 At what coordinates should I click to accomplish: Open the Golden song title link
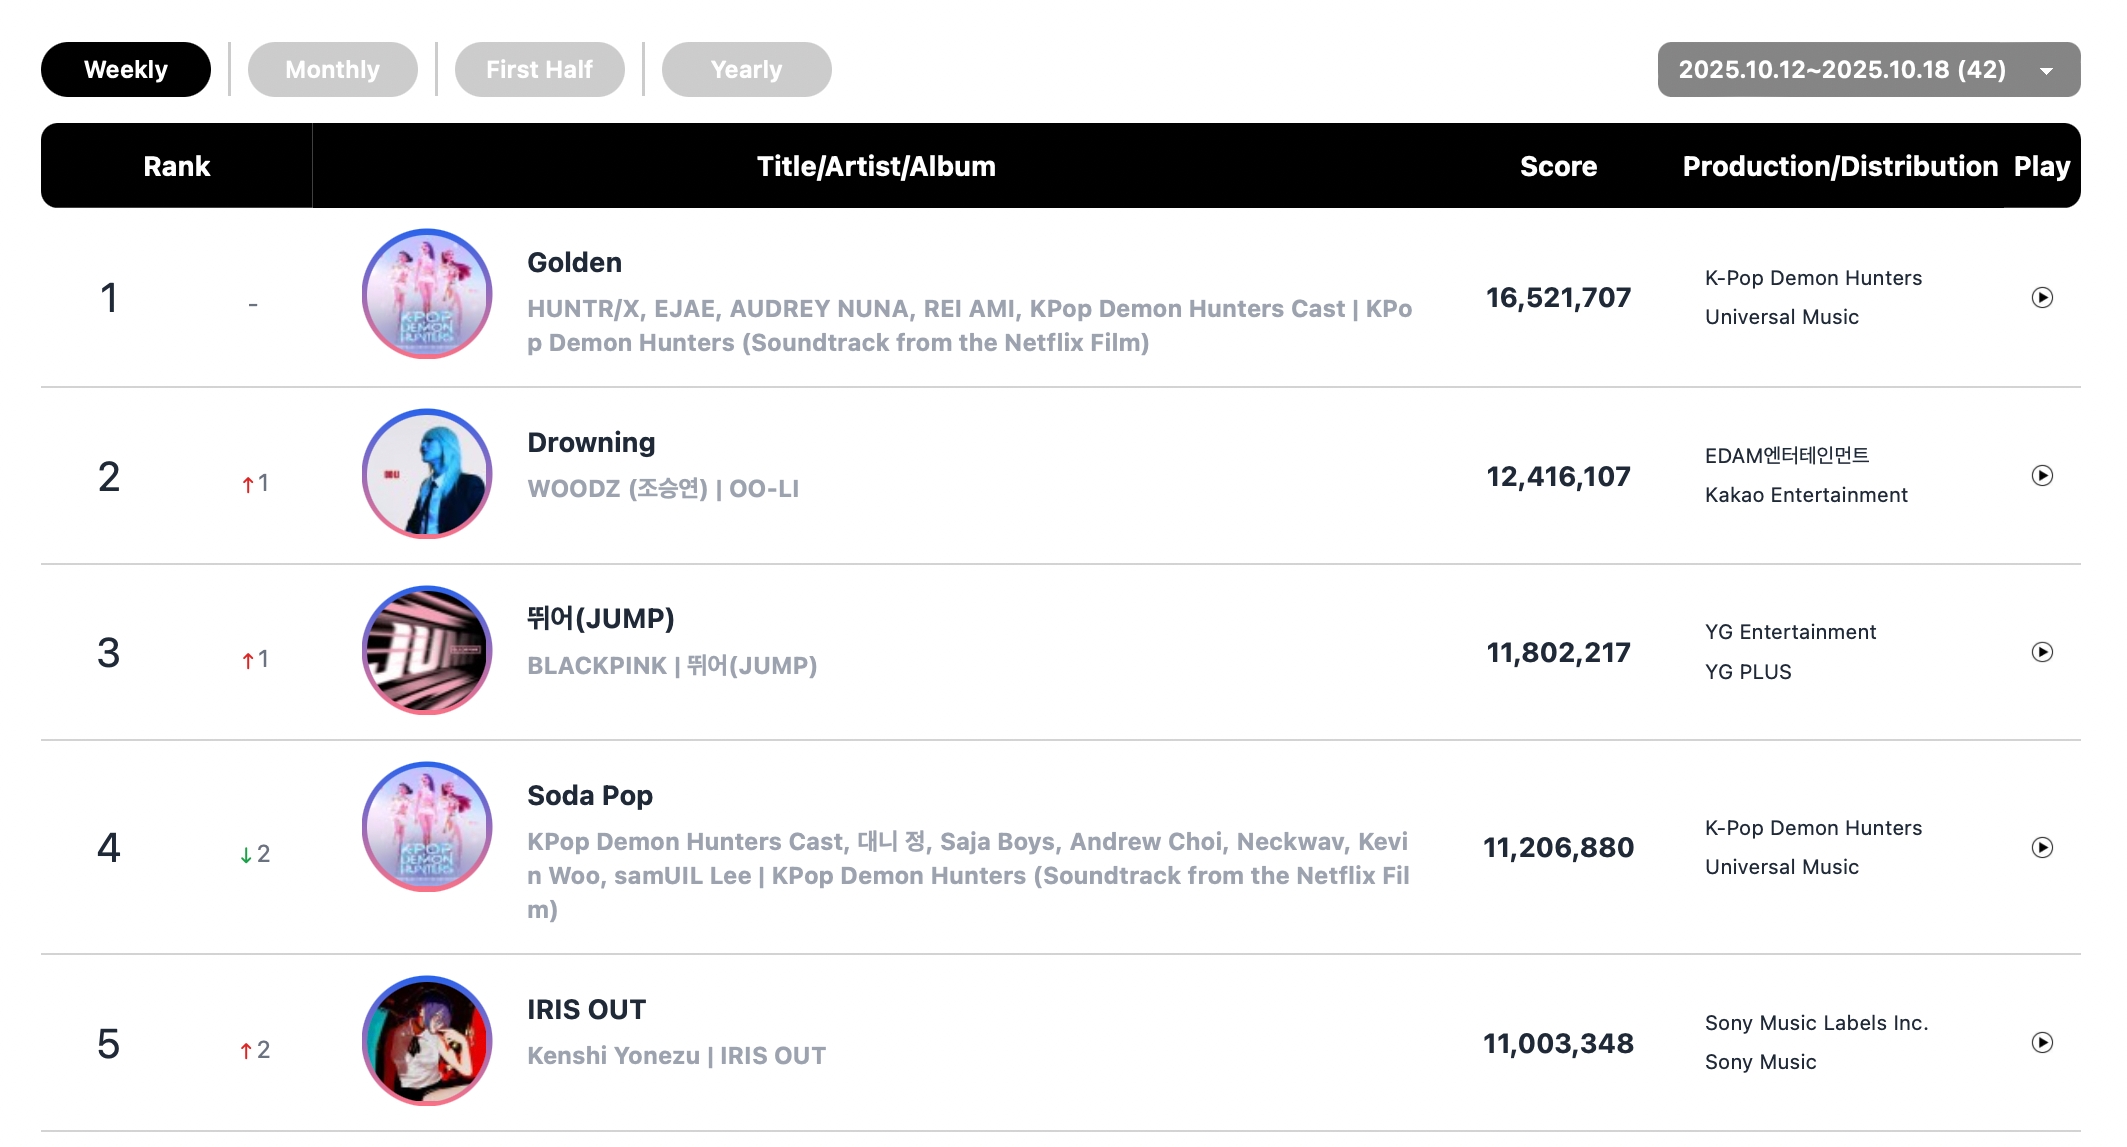click(x=574, y=263)
